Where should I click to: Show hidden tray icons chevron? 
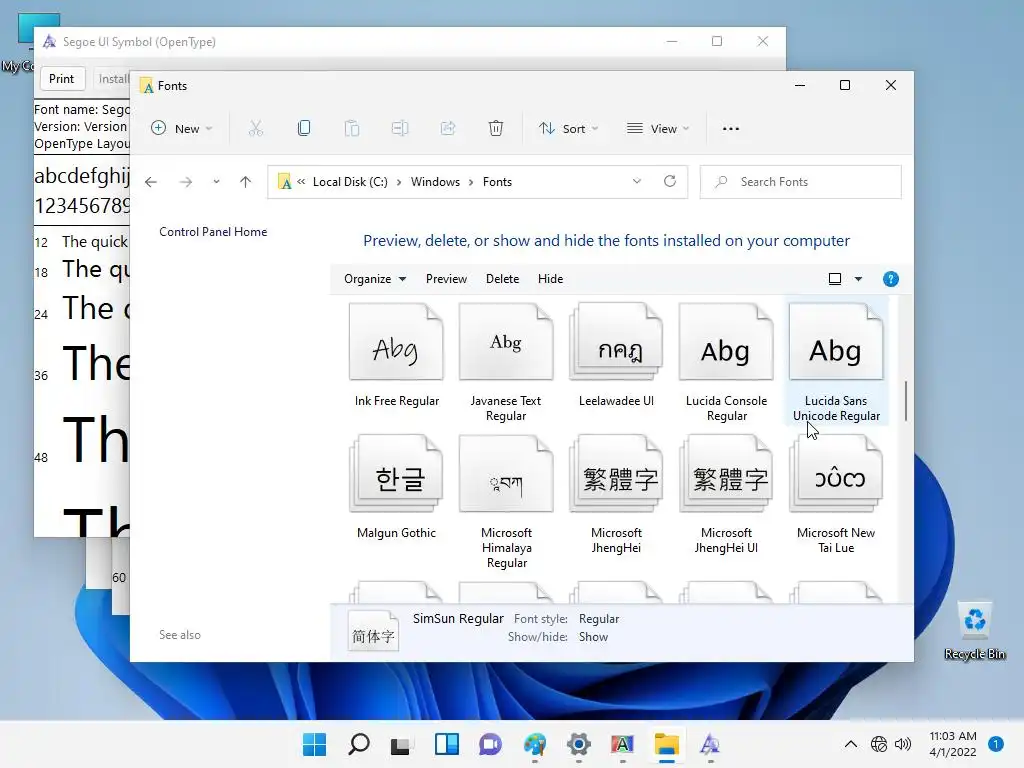(x=850, y=744)
